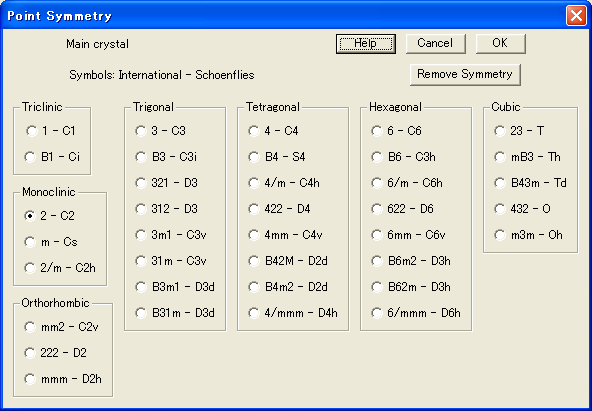Screen dimensions: 592x411
Task: Confirm with the OK button
Action: click(x=500, y=44)
